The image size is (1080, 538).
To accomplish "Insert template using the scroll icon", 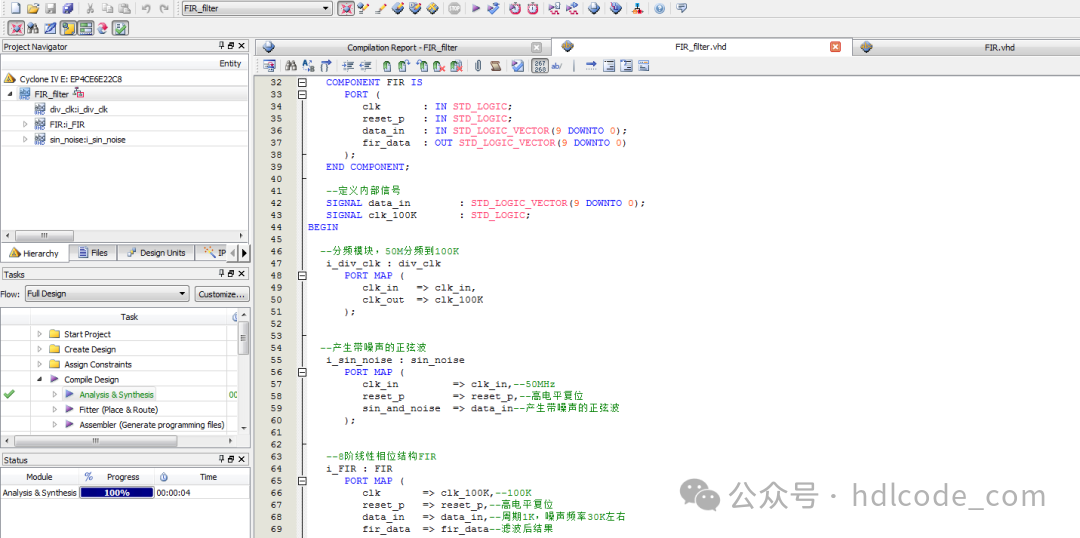I will click(x=495, y=66).
